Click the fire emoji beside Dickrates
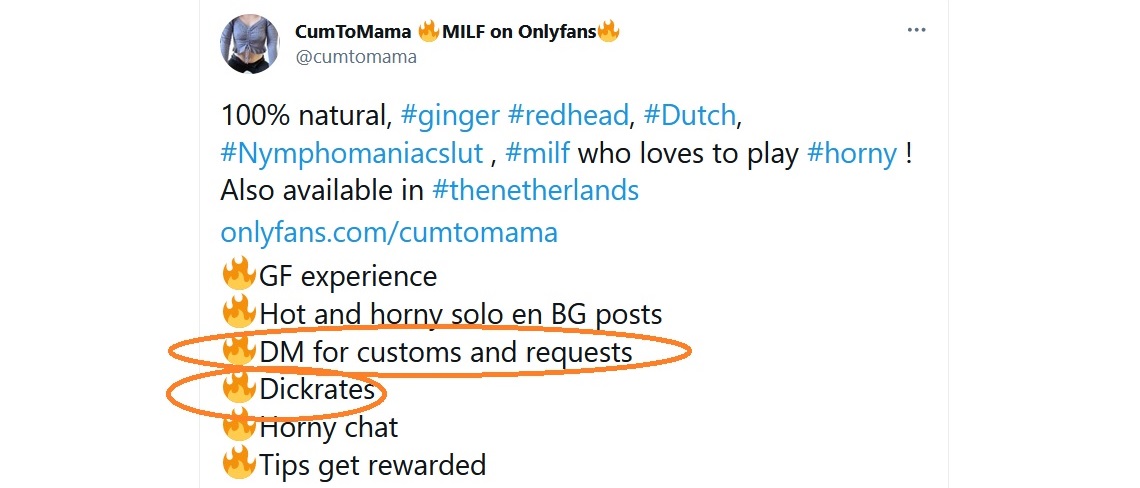This screenshot has height=488, width=1140. point(238,389)
